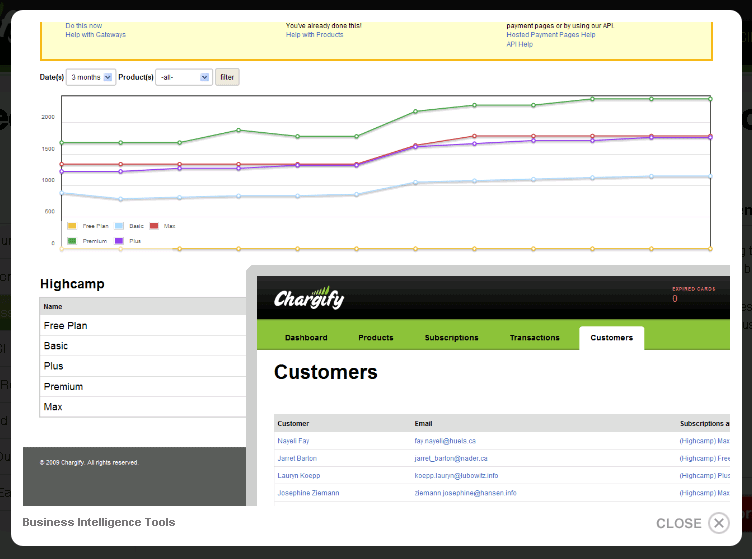Click the Basic light blue legend swatch

[x=119, y=226]
